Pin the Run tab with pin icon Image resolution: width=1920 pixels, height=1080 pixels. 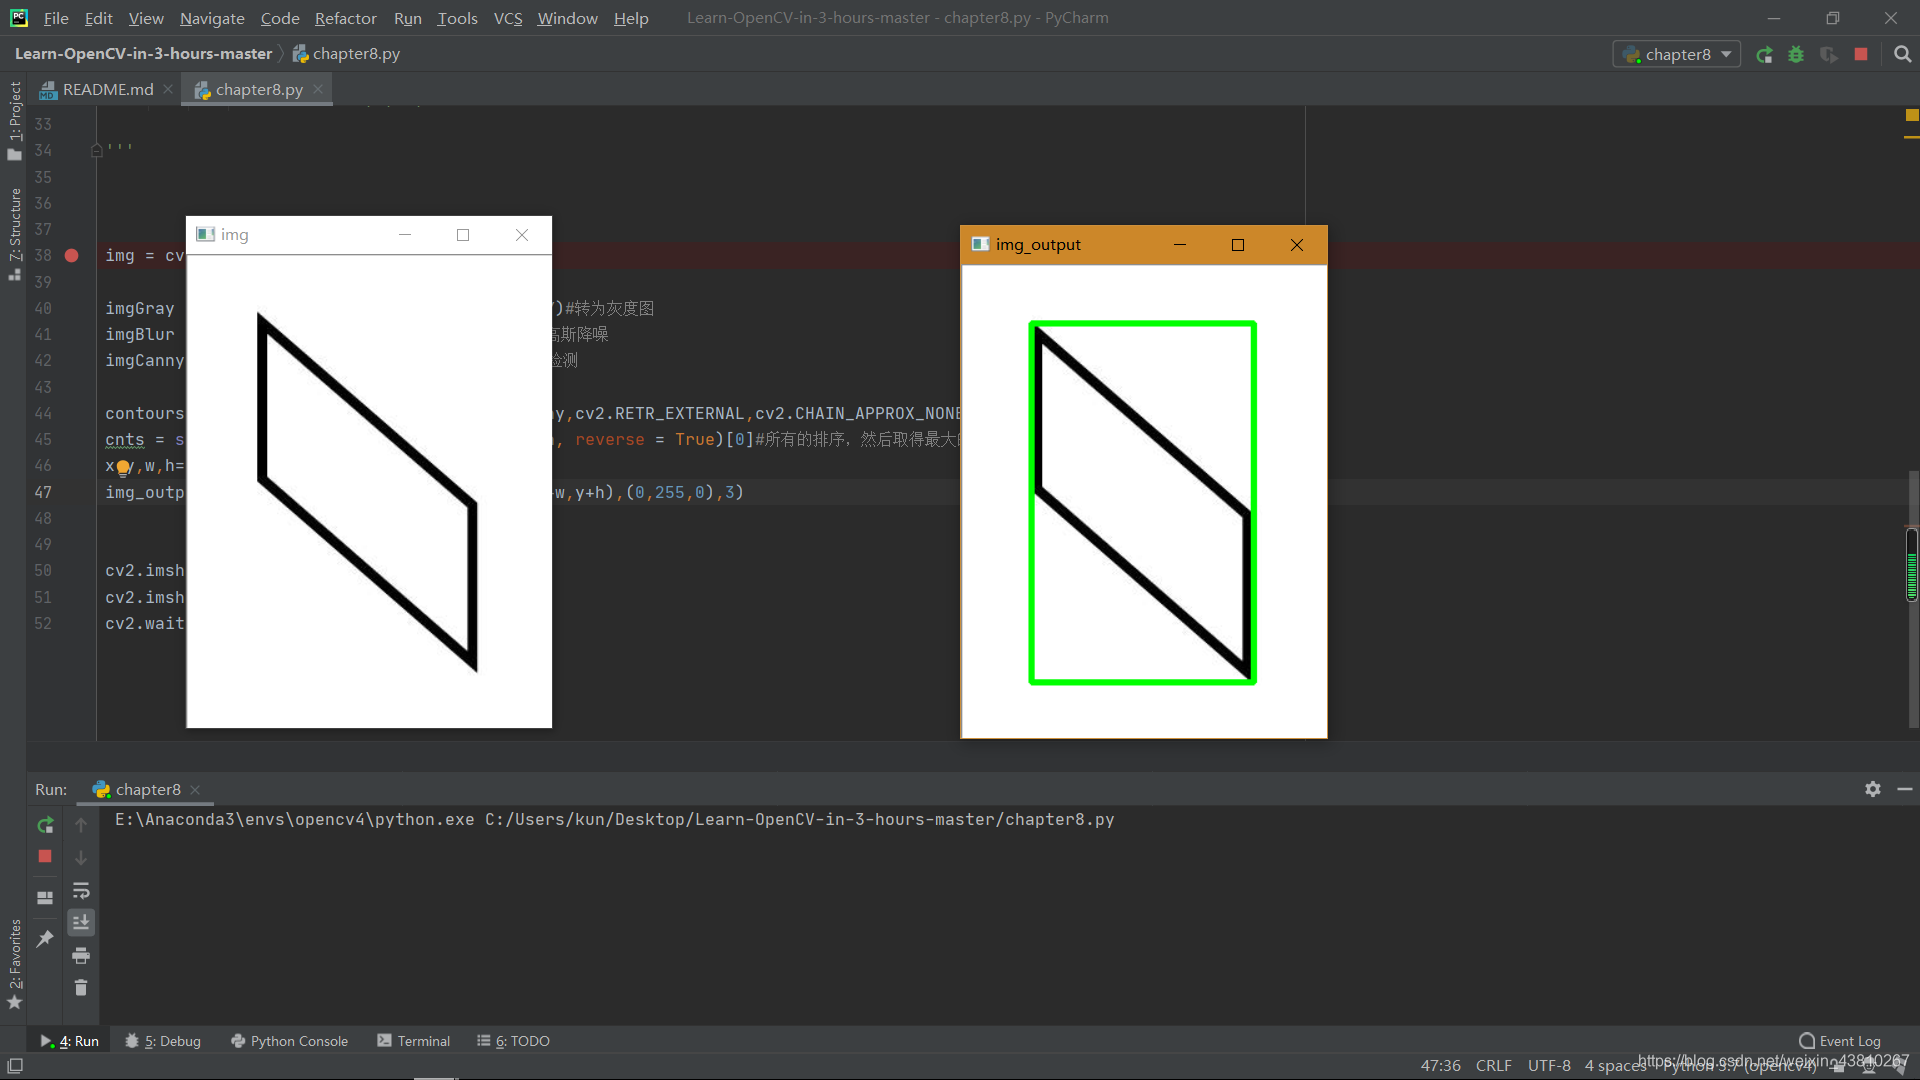click(x=45, y=938)
